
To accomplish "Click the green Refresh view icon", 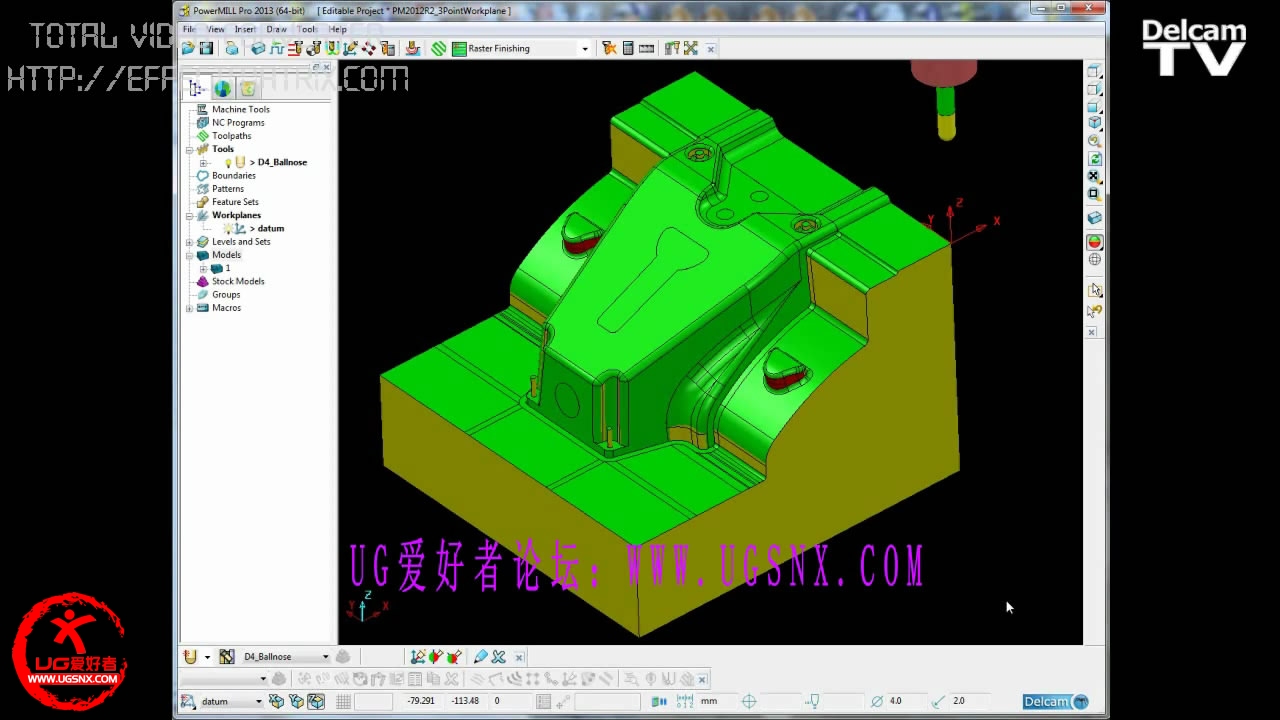I will tap(1094, 158).
